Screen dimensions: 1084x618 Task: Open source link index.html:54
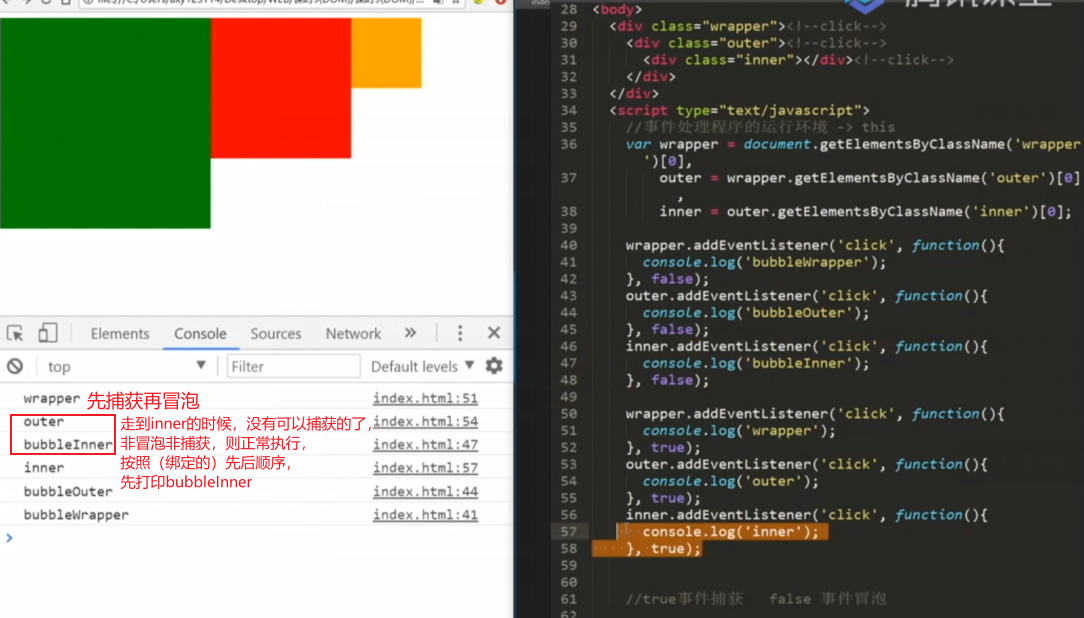[425, 421]
